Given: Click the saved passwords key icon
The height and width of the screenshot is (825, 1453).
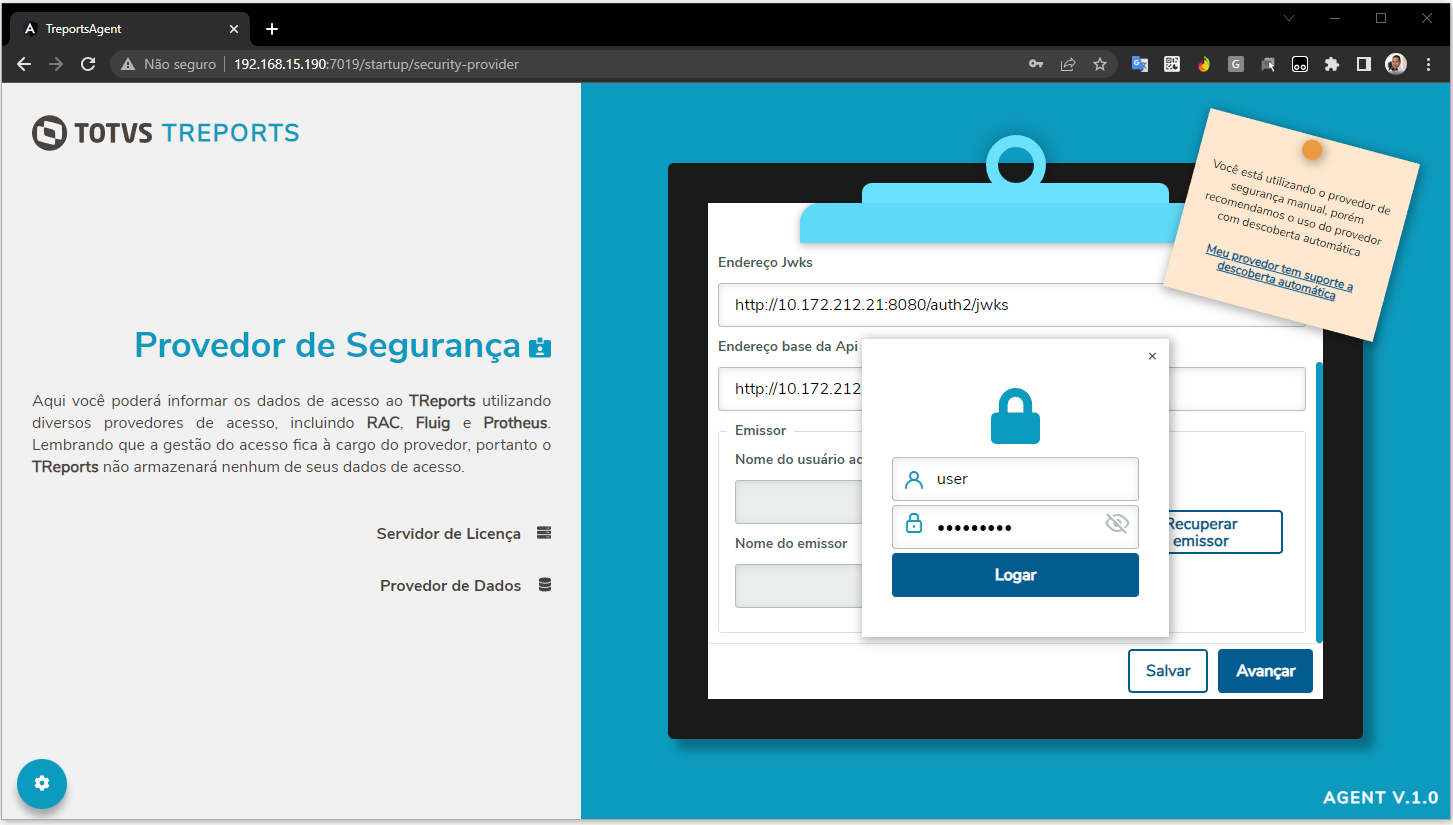Looking at the screenshot, I should (1036, 64).
